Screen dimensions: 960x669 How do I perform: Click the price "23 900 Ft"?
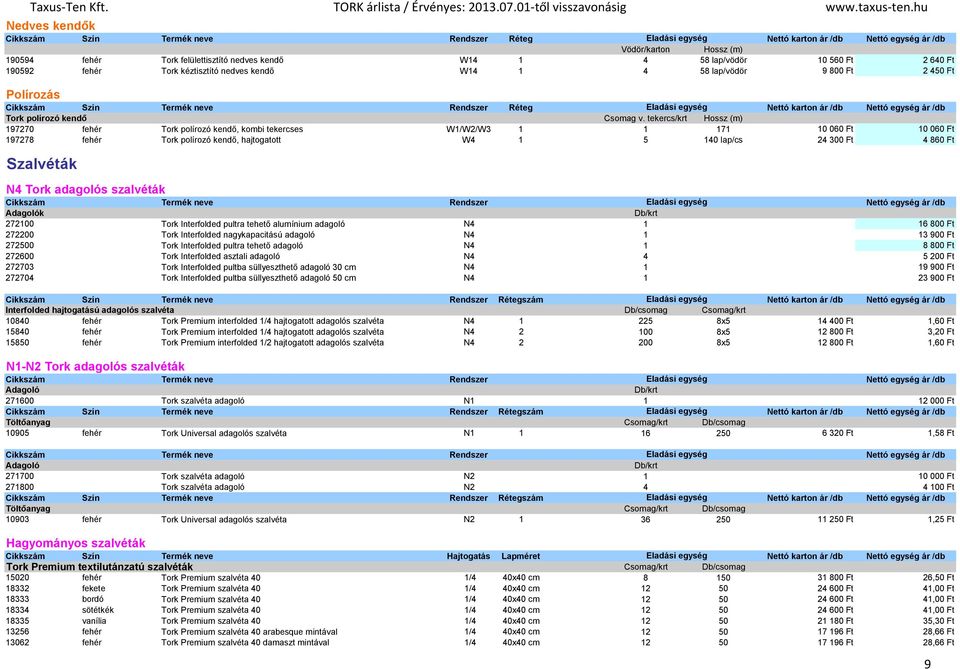tap(936, 278)
